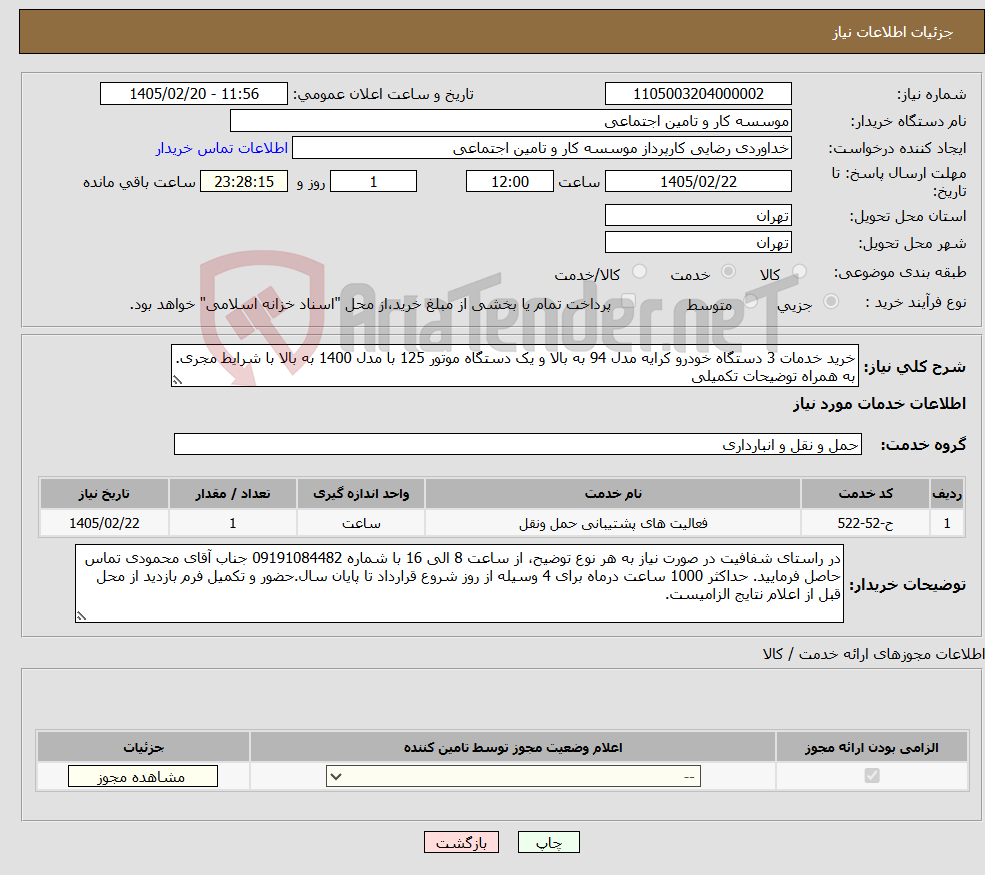Click the deadline hour field 12:00
985x875 pixels.
509,182
